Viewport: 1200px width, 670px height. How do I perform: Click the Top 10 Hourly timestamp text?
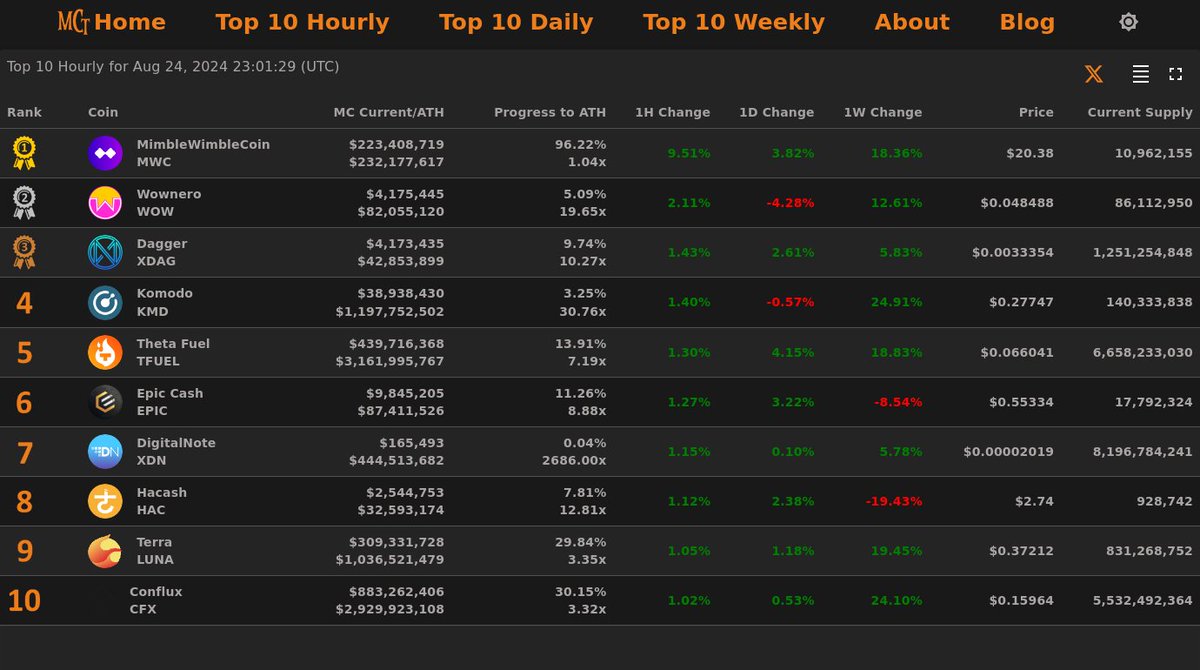point(173,67)
